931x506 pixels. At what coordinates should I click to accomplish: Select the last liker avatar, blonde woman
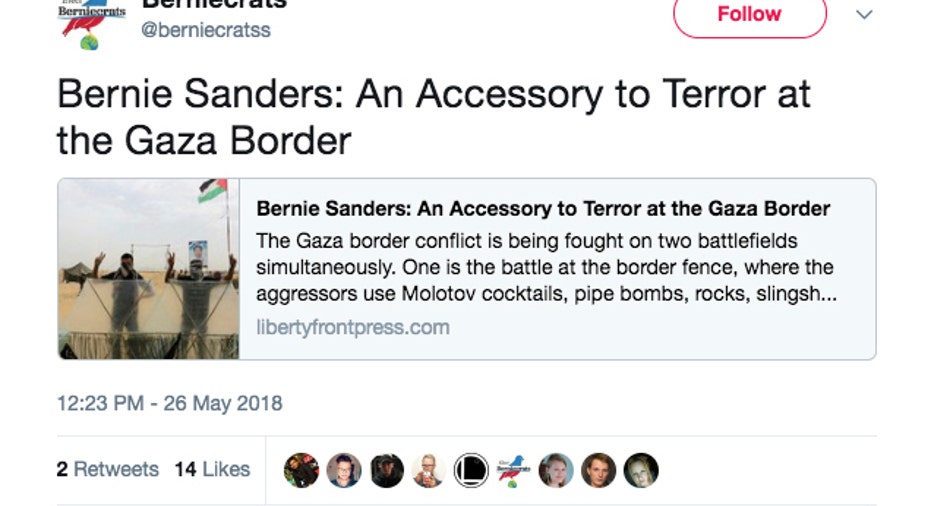(641, 470)
